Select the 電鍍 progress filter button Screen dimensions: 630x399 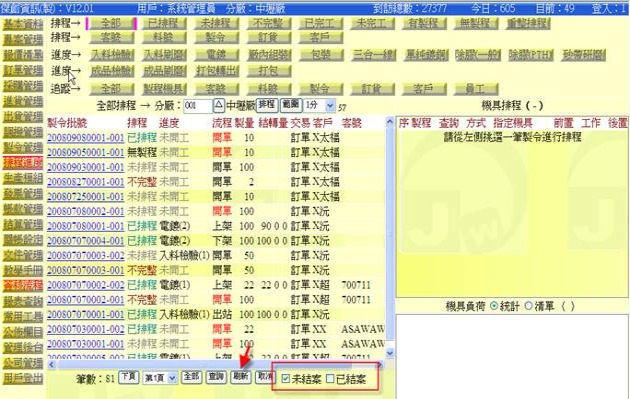coord(216,55)
